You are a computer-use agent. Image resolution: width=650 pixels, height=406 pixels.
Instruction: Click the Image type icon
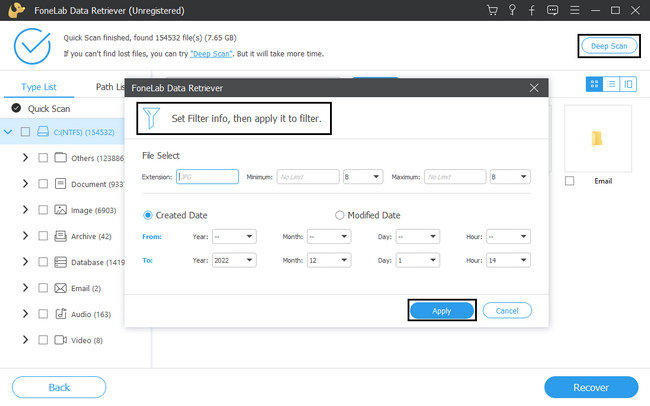point(61,209)
